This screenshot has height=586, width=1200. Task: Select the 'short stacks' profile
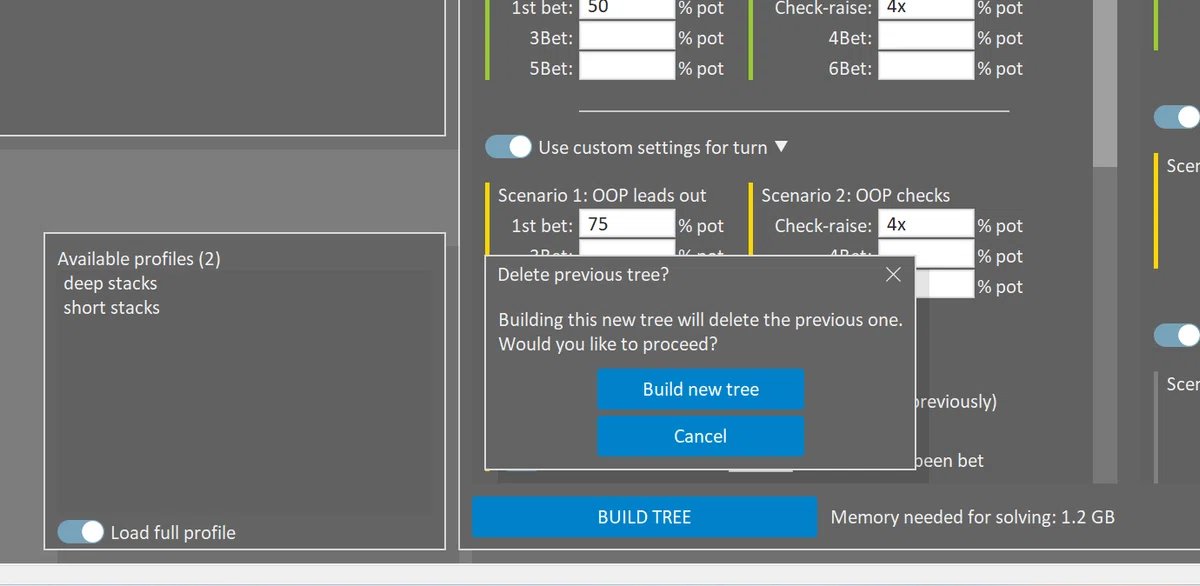tap(111, 307)
